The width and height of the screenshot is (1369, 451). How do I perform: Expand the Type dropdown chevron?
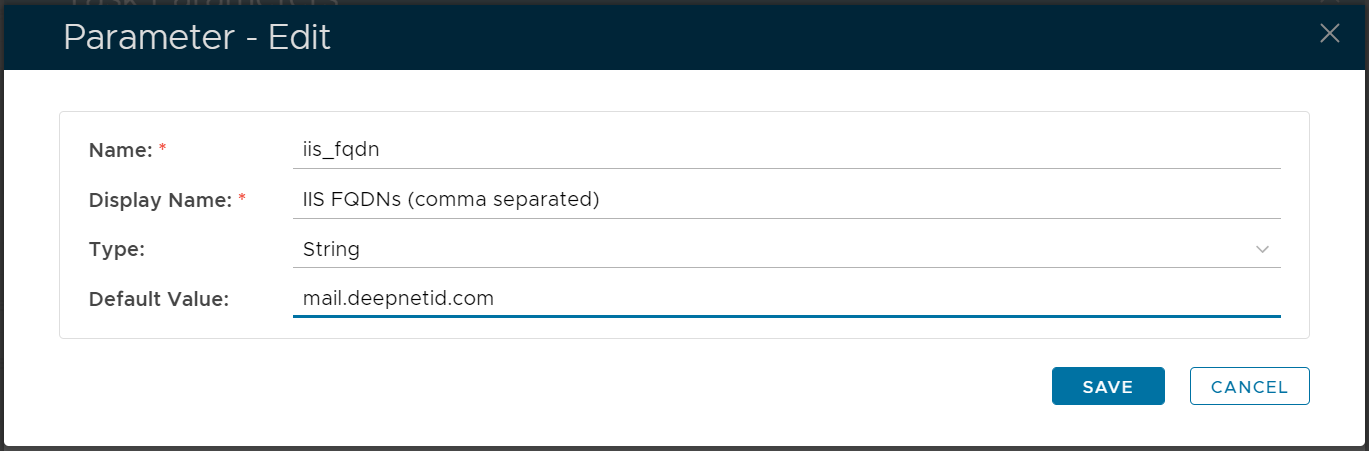click(x=1262, y=249)
